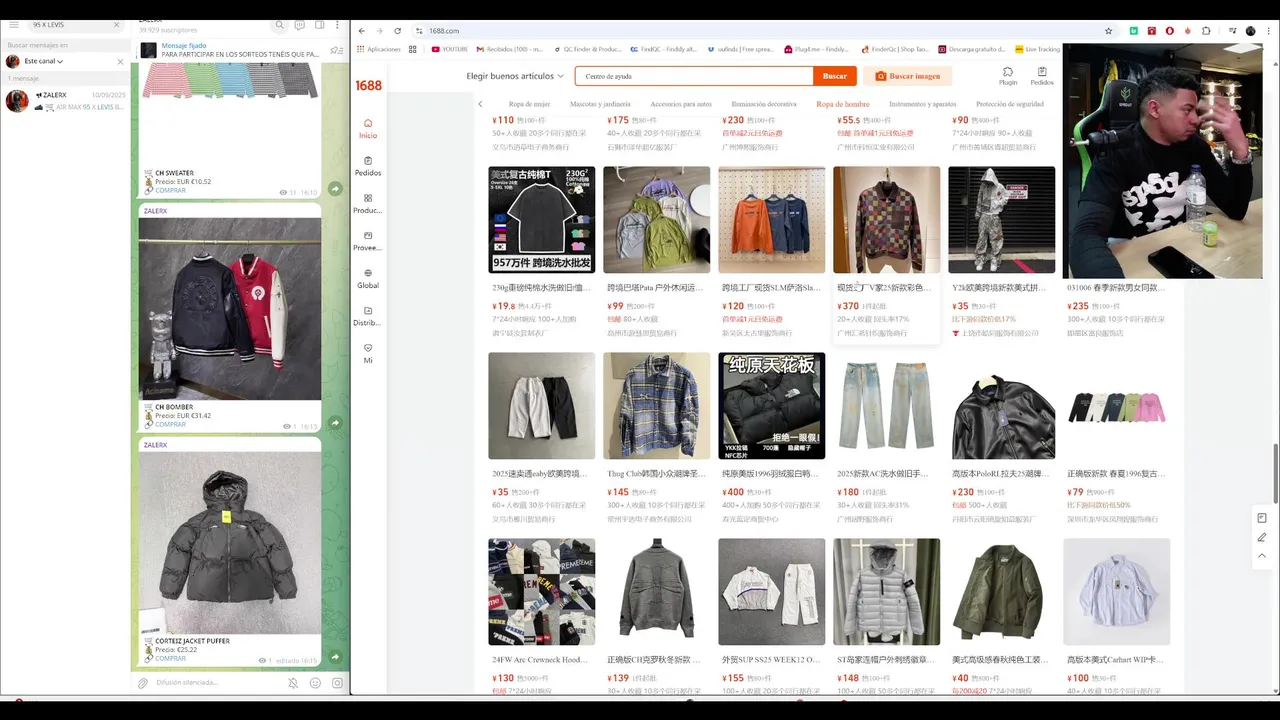This screenshot has height=720, width=1280.
Task: Close the 'Este canal' search filter
Action: (x=121, y=61)
